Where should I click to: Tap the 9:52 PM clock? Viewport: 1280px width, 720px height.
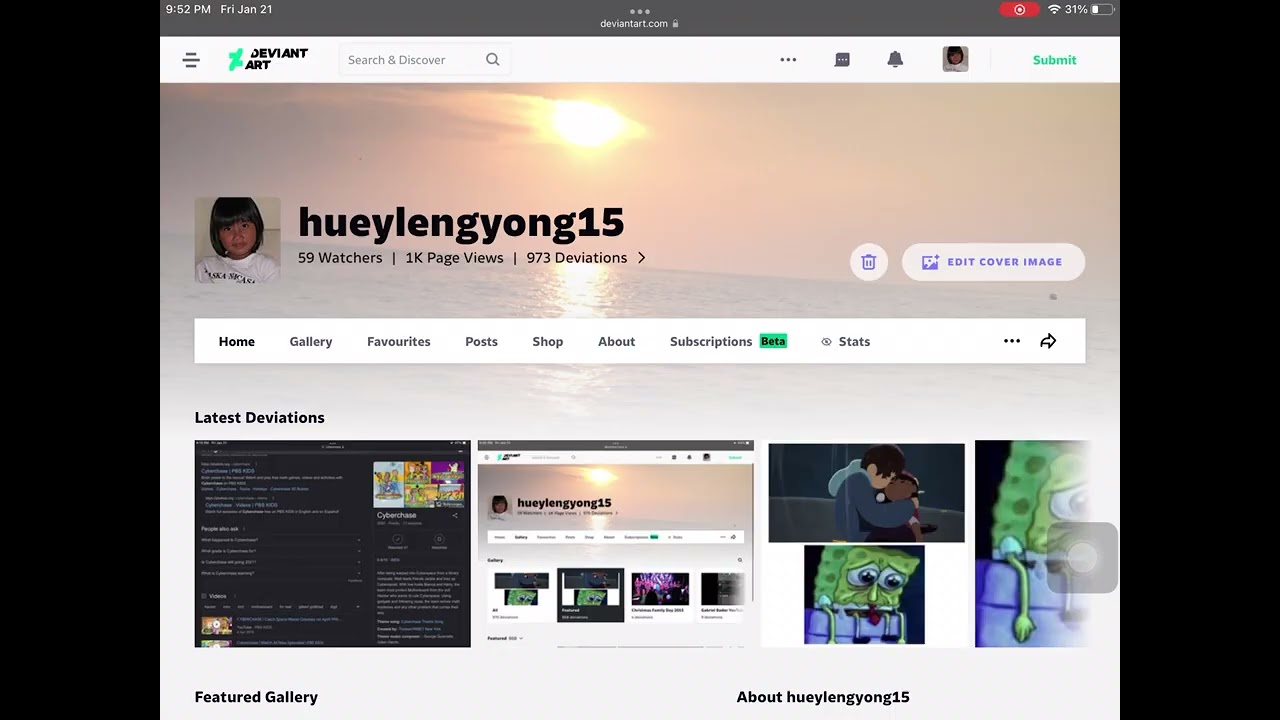(x=189, y=10)
